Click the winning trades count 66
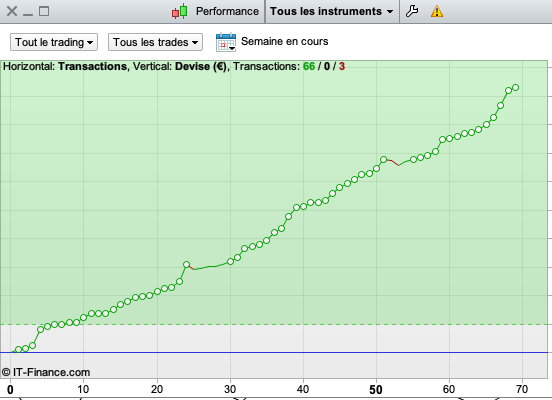This screenshot has width=552, height=400. [x=309, y=66]
